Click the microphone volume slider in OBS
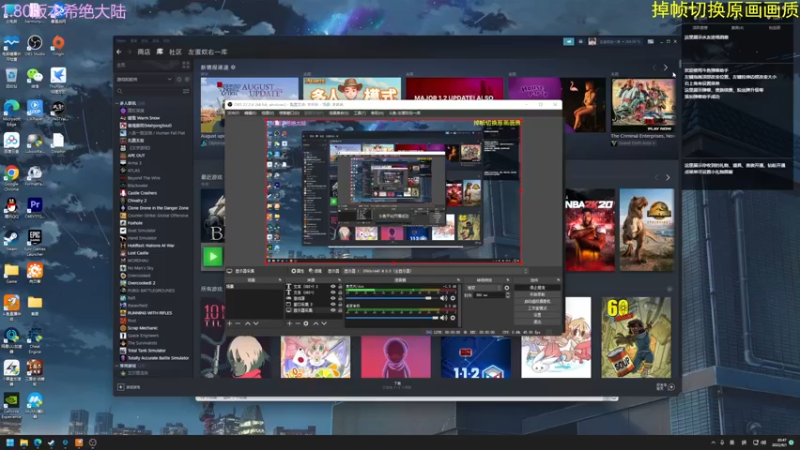Viewport: 800px width, 450px height. point(392,298)
